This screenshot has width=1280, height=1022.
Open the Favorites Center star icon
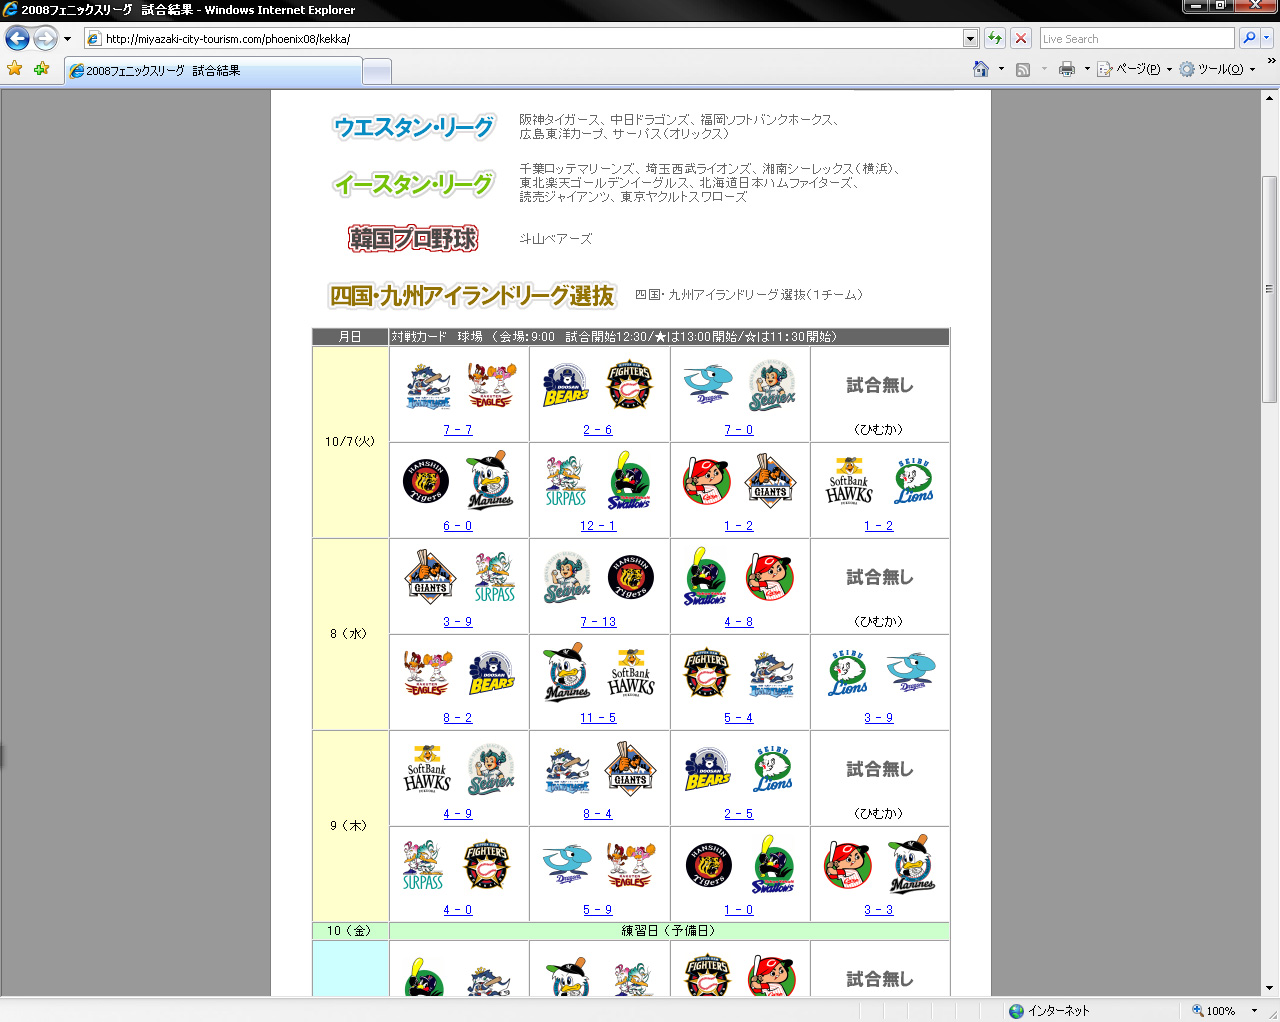tap(15, 69)
